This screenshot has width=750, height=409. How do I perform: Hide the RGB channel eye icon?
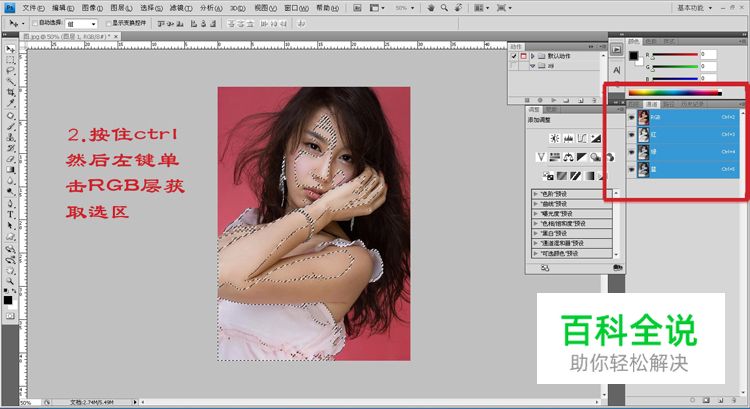point(629,116)
